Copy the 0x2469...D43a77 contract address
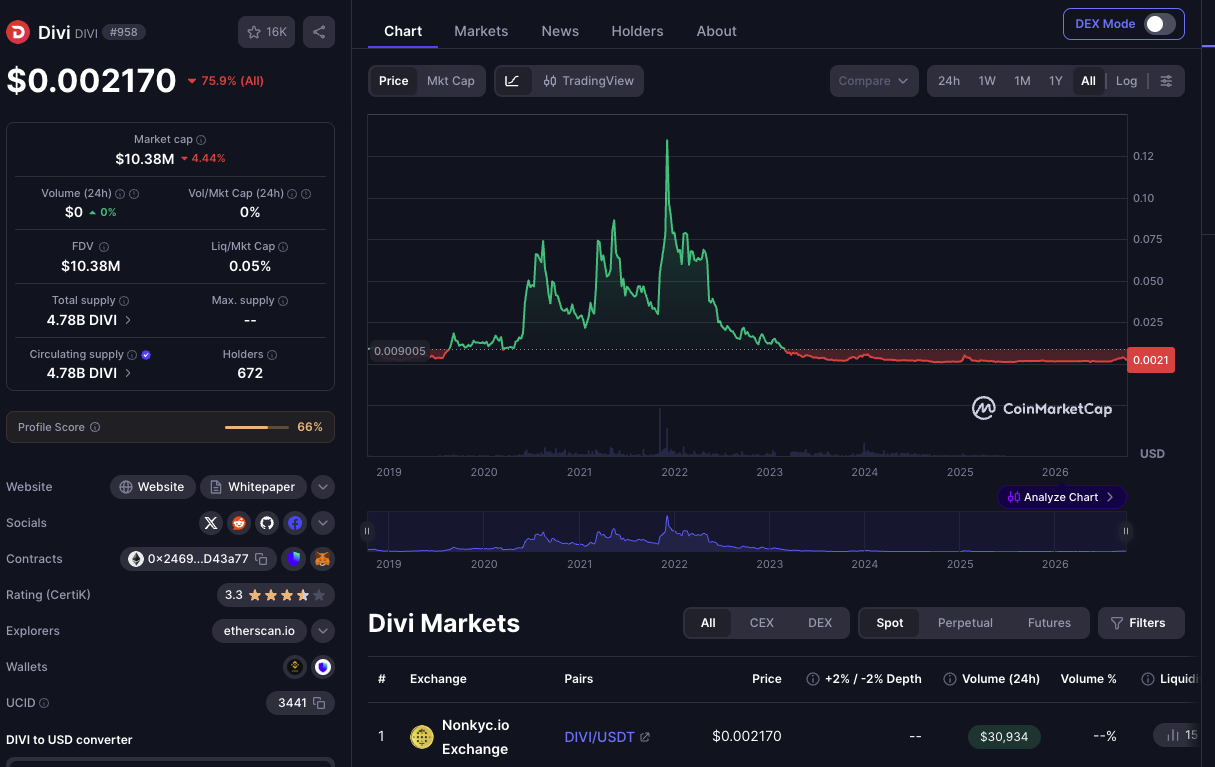 pos(261,559)
